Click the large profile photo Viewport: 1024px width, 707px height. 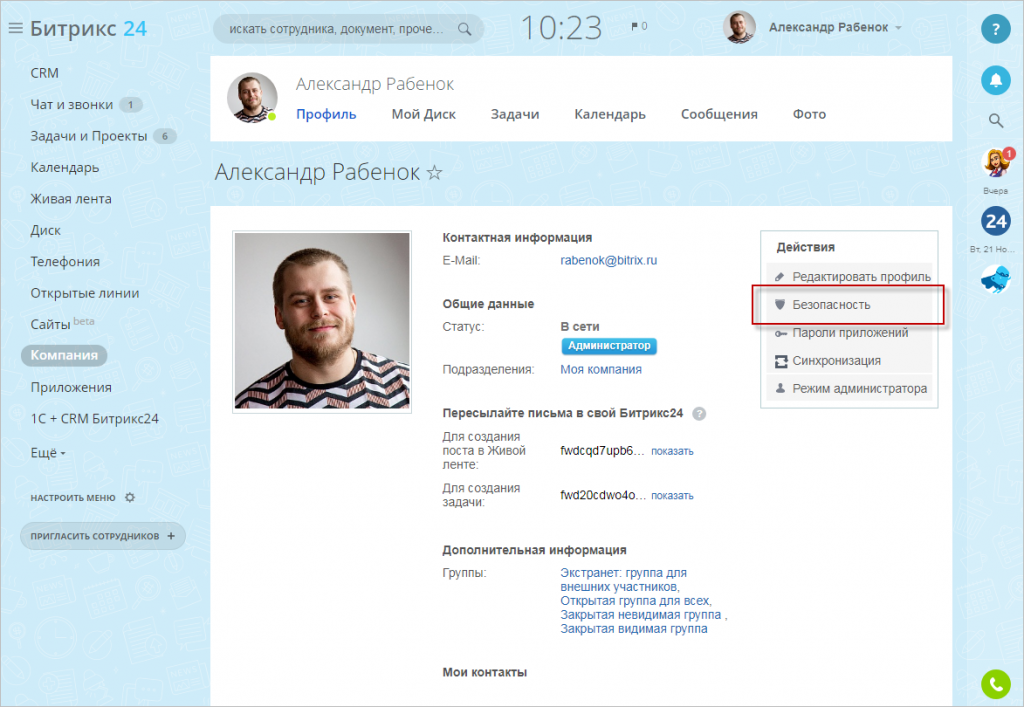pos(322,321)
